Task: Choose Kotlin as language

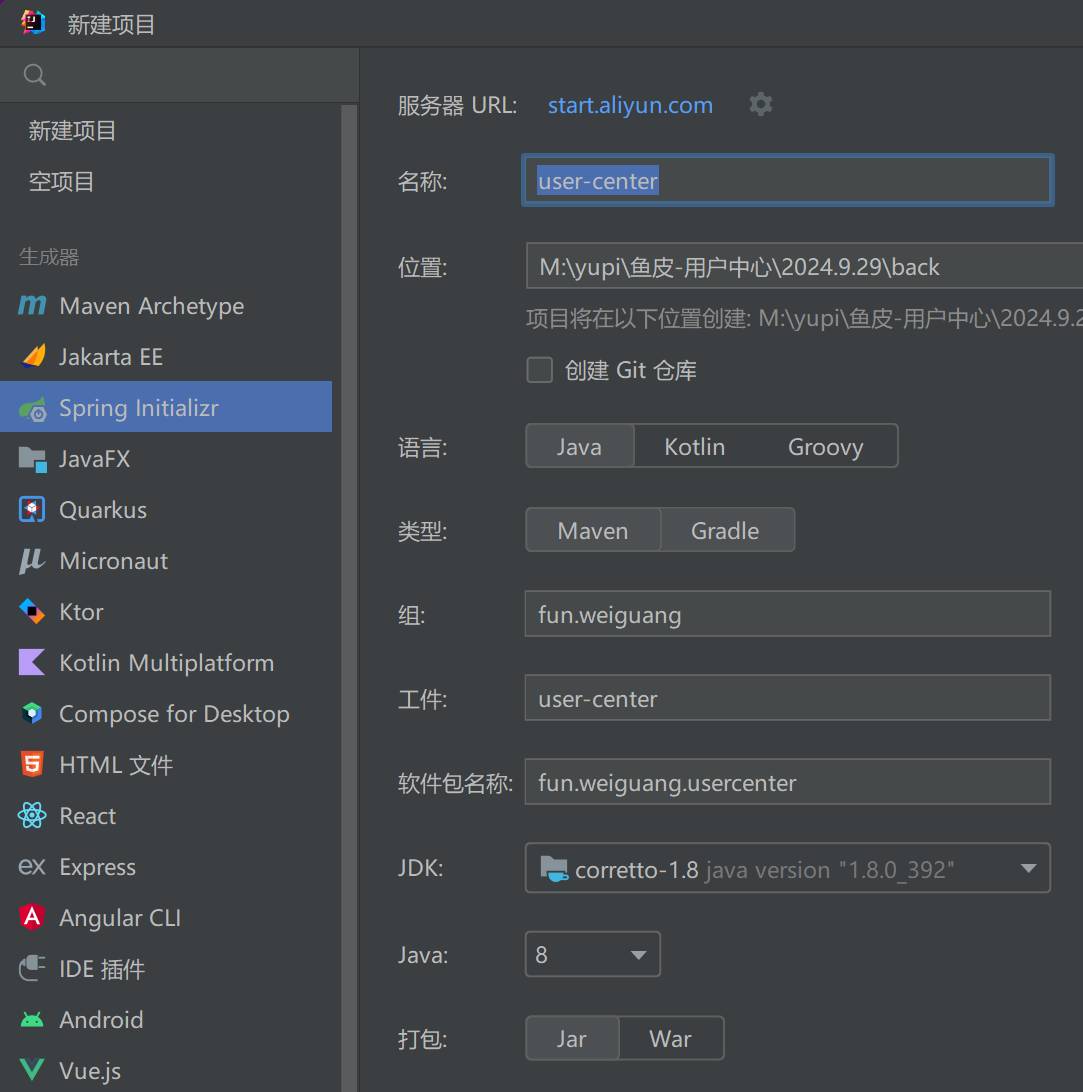Action: click(694, 446)
